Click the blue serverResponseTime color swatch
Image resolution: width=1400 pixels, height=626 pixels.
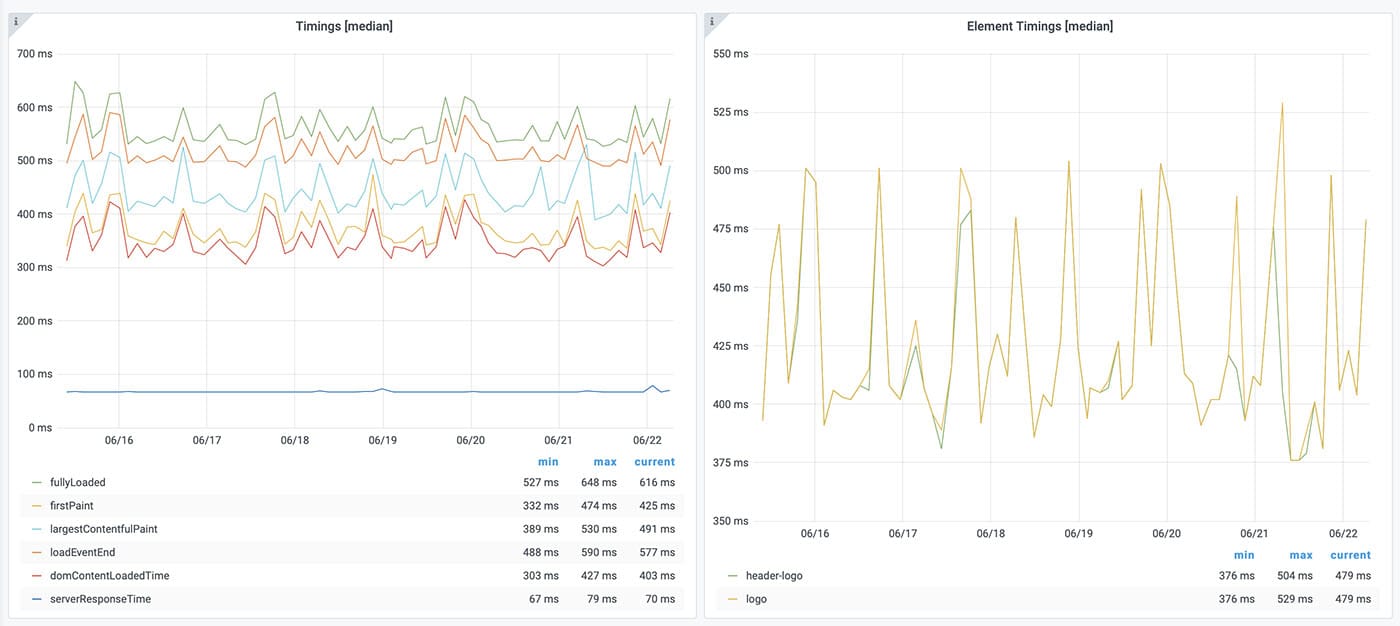pyautogui.click(x=37, y=599)
